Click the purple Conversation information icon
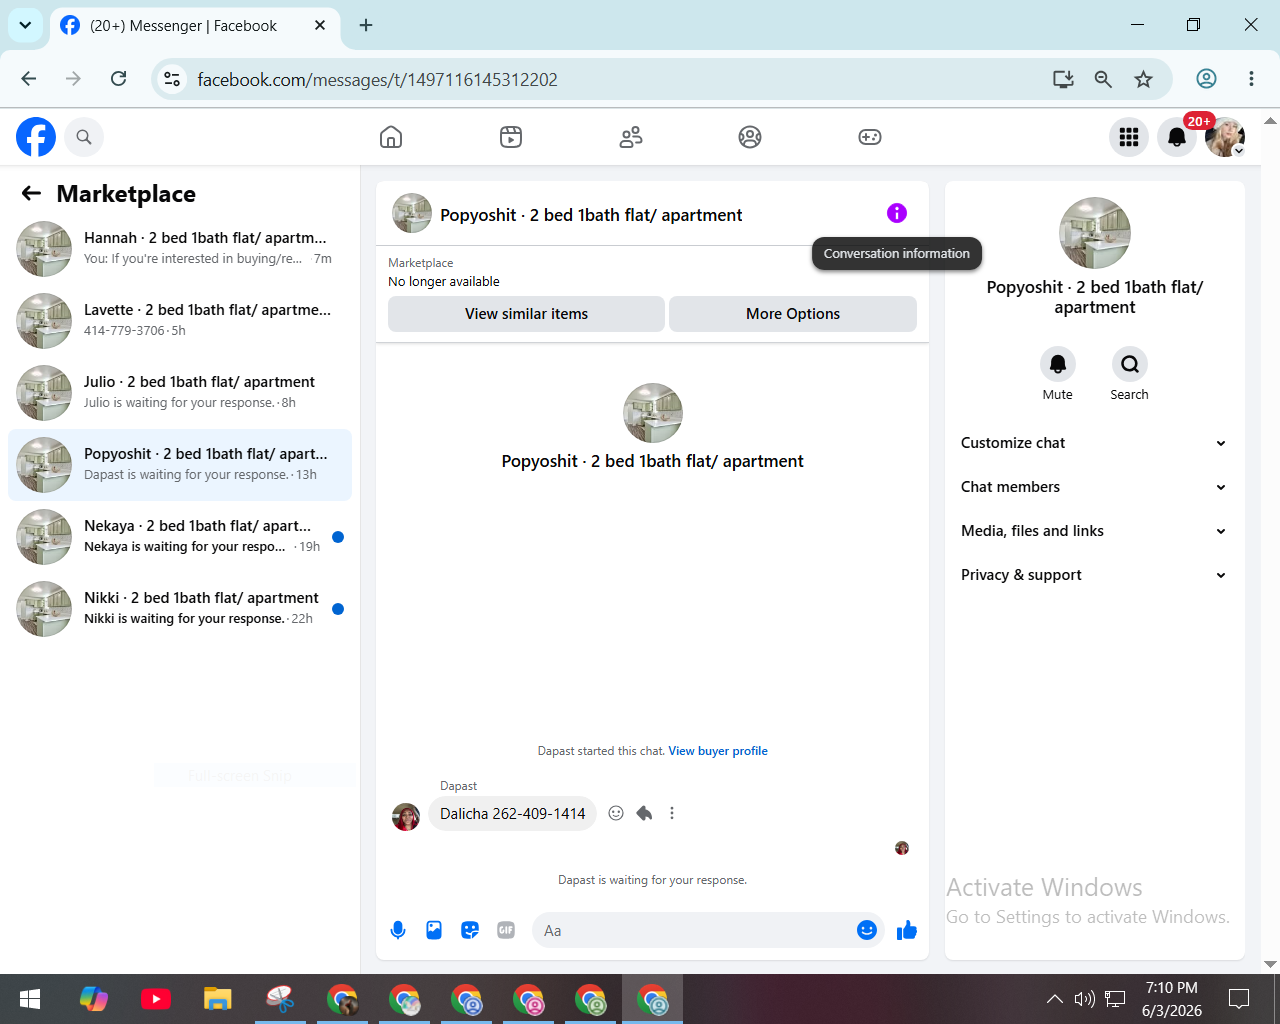 point(897,213)
